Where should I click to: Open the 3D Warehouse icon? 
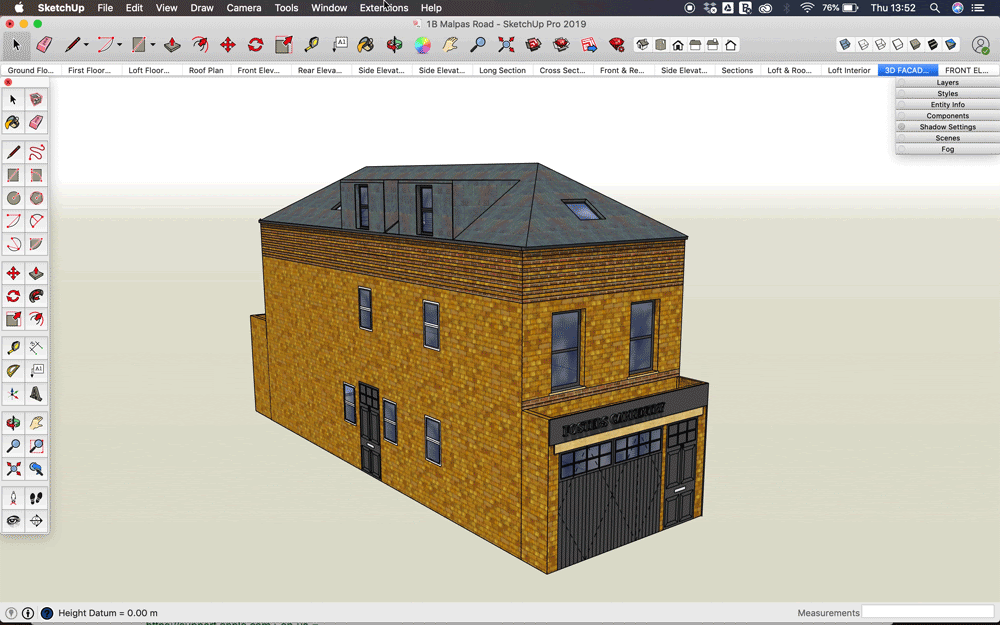tap(534, 45)
